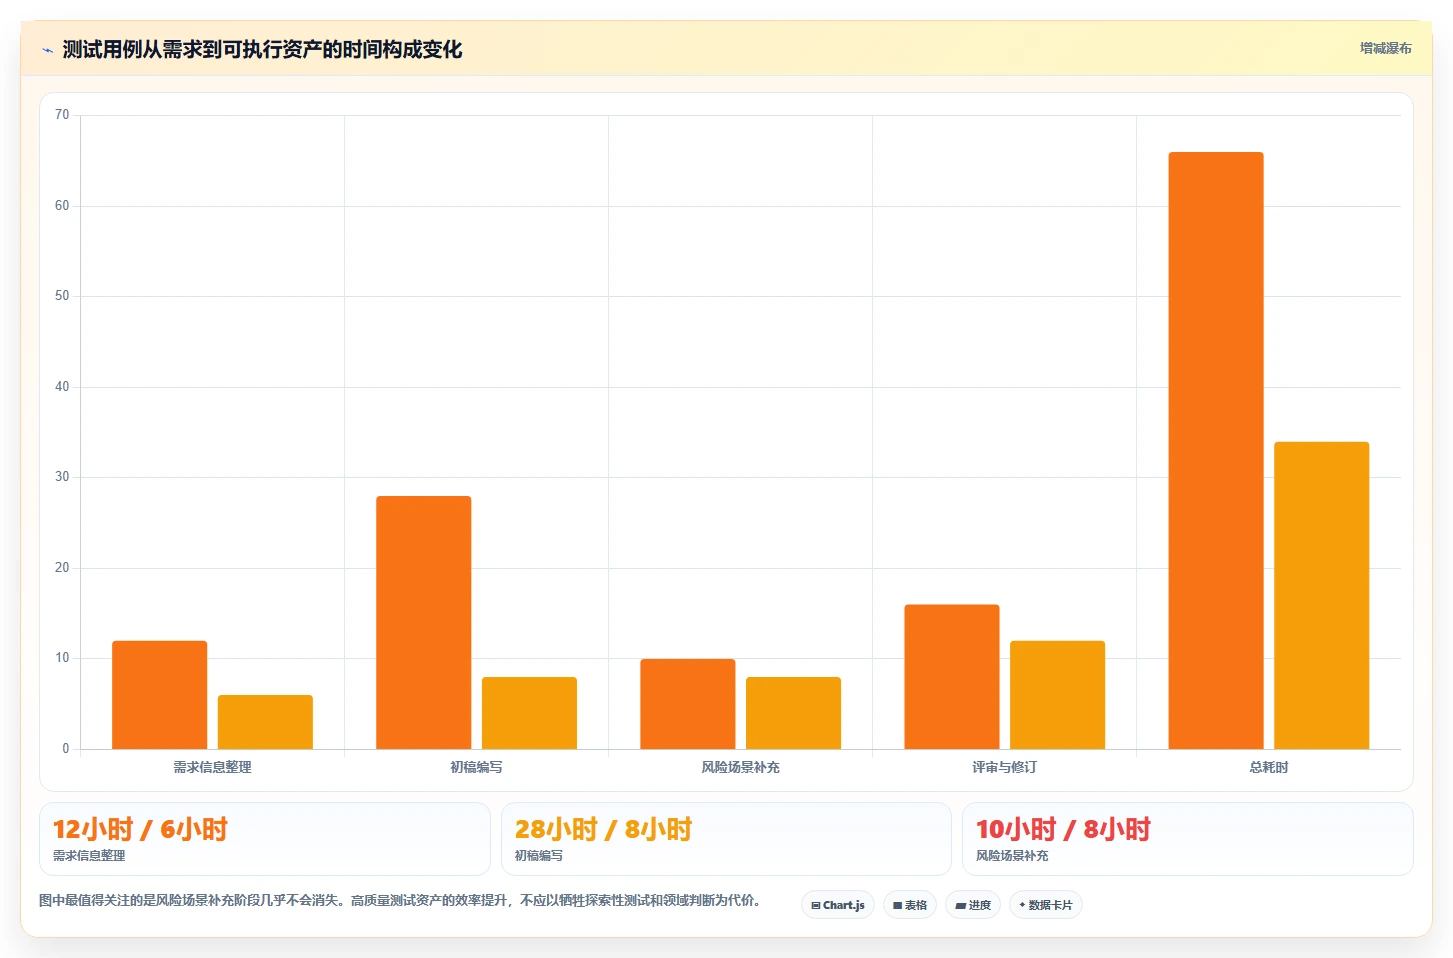The height and width of the screenshot is (958, 1453).
Task: Click the 28小时 / 8小时 data card value
Action: (x=603, y=829)
